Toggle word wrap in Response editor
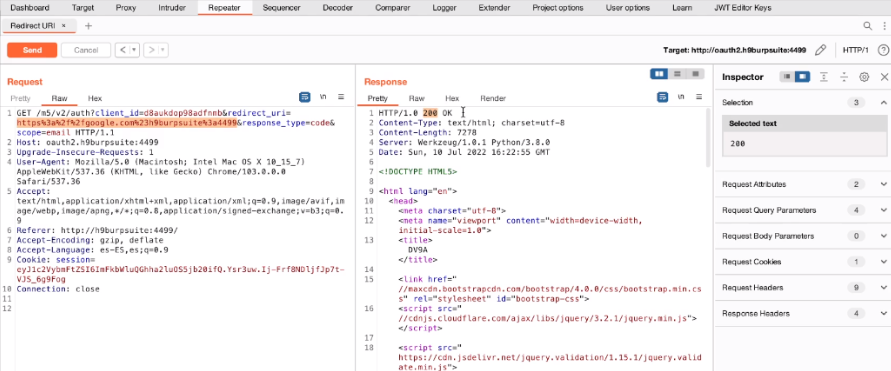This screenshot has height=371, width=891. click(x=662, y=97)
